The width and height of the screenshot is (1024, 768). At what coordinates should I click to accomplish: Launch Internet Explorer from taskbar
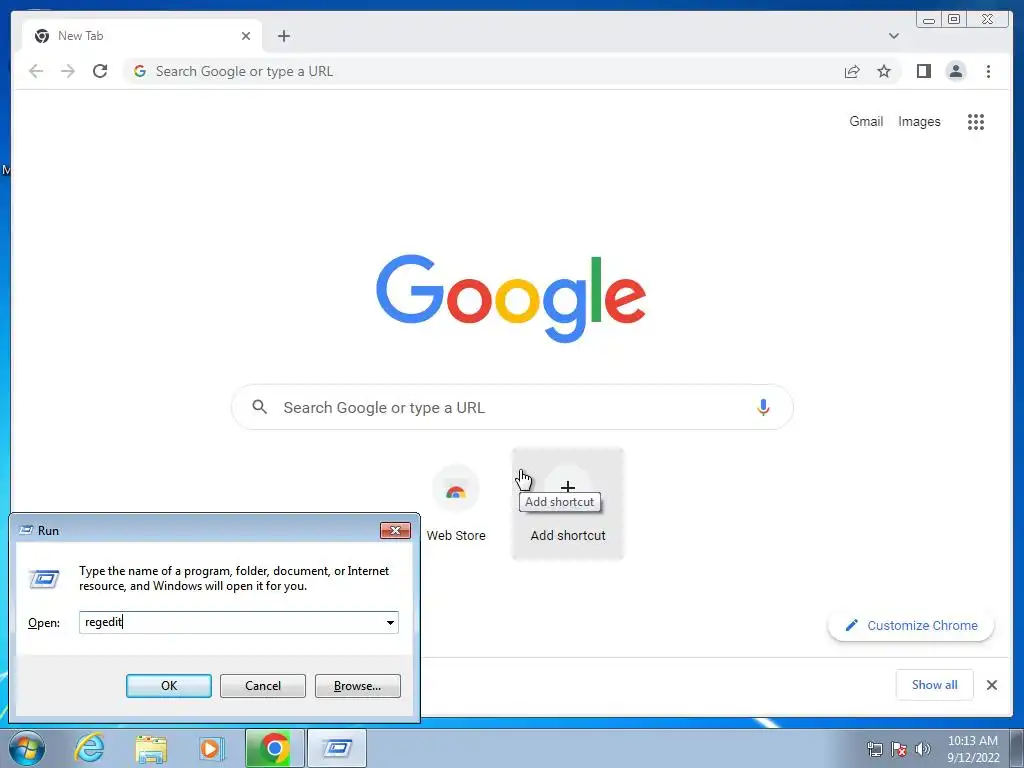tap(89, 748)
